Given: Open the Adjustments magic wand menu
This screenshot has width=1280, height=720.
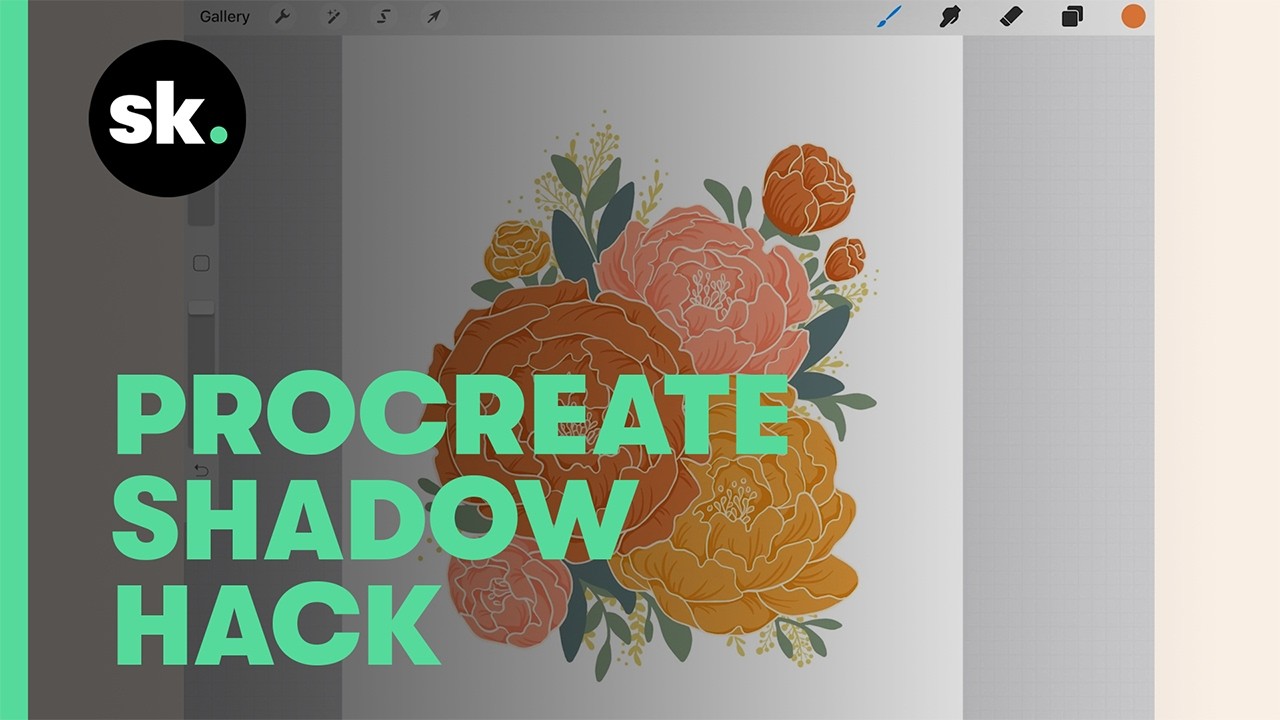Looking at the screenshot, I should pos(333,17).
